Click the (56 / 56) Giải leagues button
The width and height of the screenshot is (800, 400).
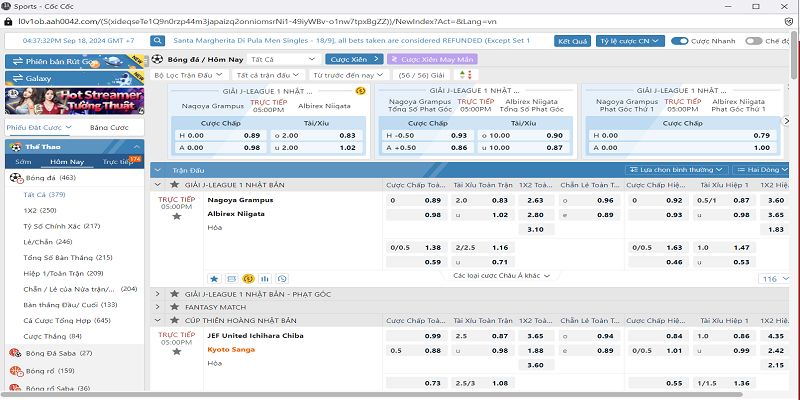click(x=421, y=75)
